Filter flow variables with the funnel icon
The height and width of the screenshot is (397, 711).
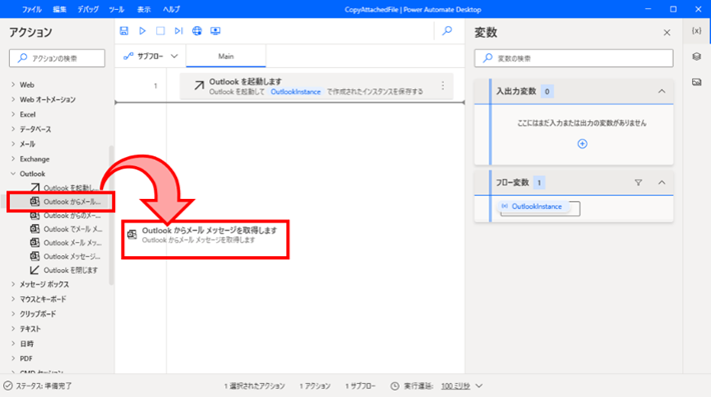coord(638,183)
